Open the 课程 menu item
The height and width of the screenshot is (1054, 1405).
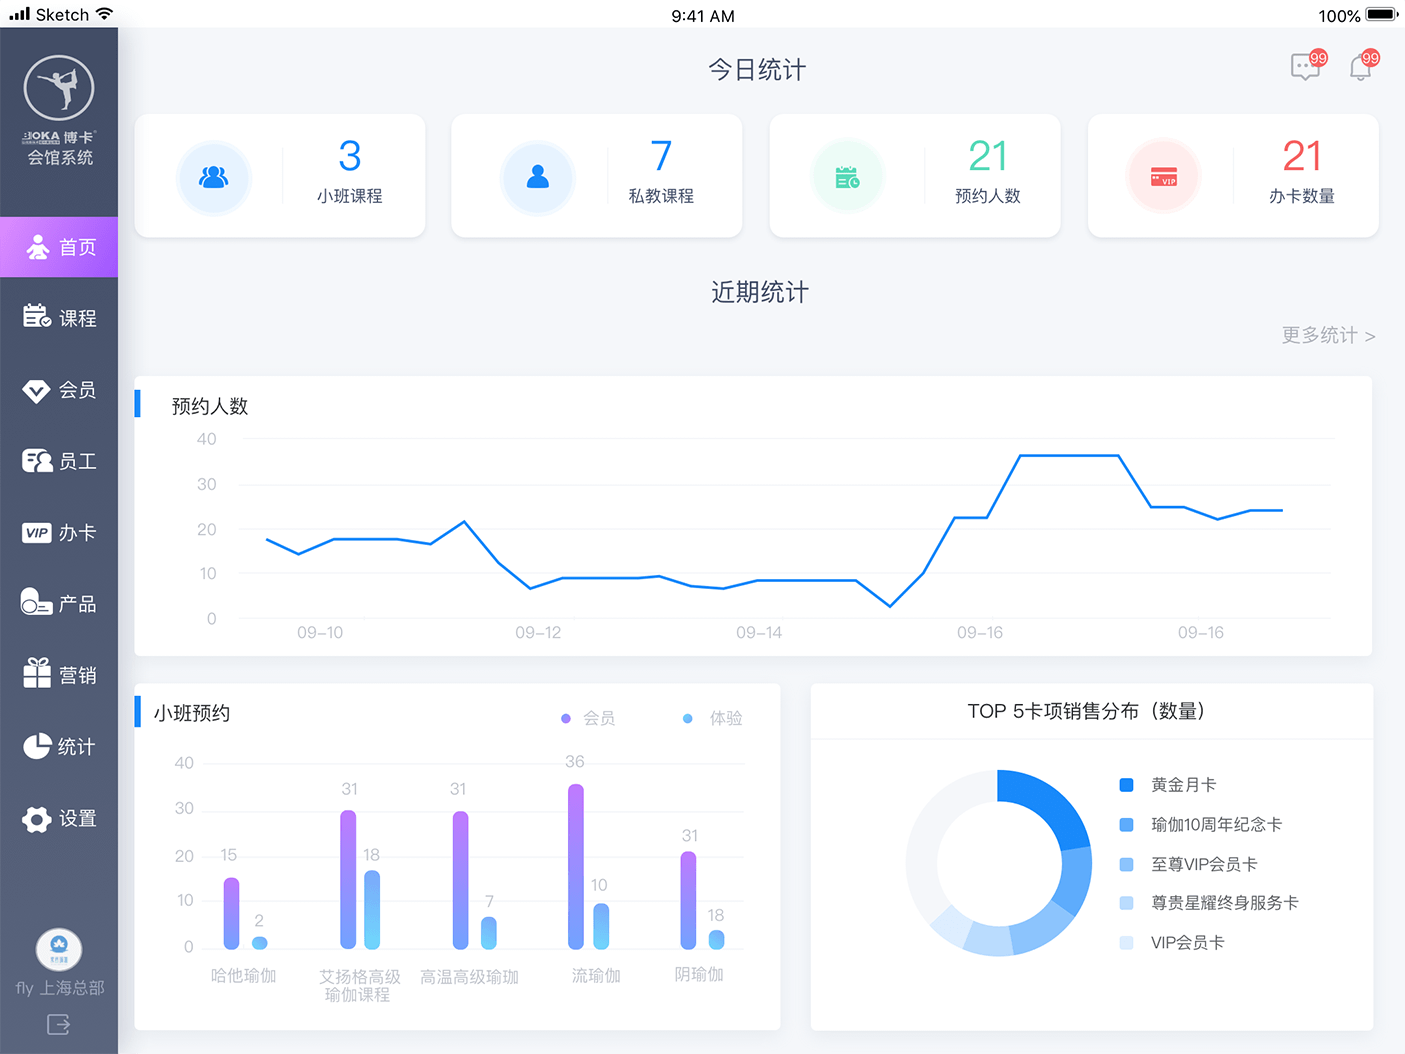pyautogui.click(x=59, y=318)
